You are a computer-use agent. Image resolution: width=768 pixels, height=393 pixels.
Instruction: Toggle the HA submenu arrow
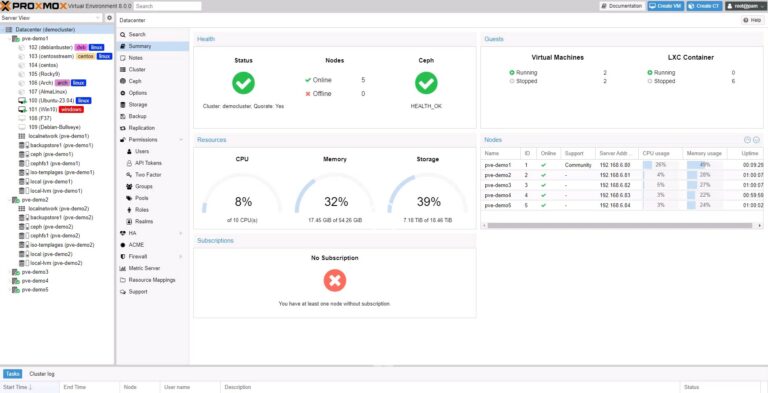(181, 233)
